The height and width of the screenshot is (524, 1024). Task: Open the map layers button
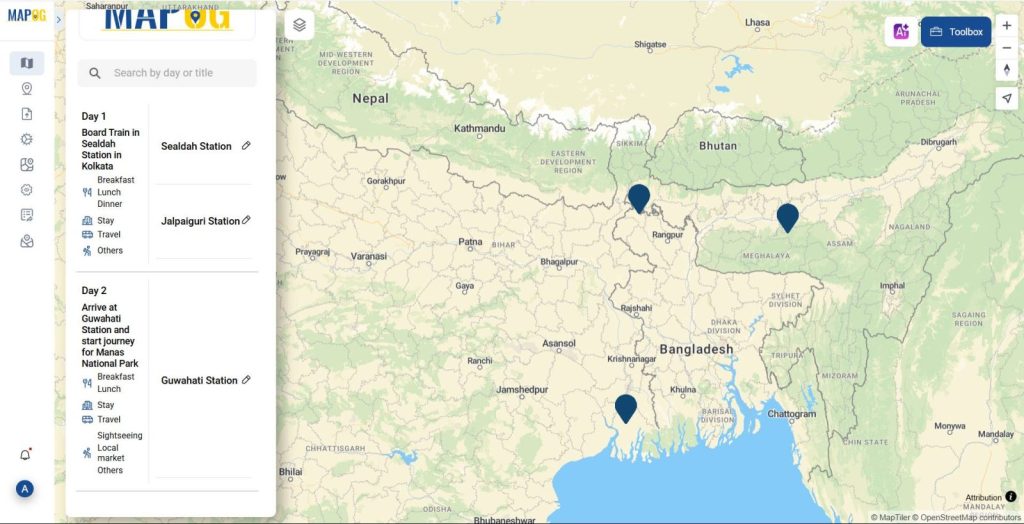[299, 25]
